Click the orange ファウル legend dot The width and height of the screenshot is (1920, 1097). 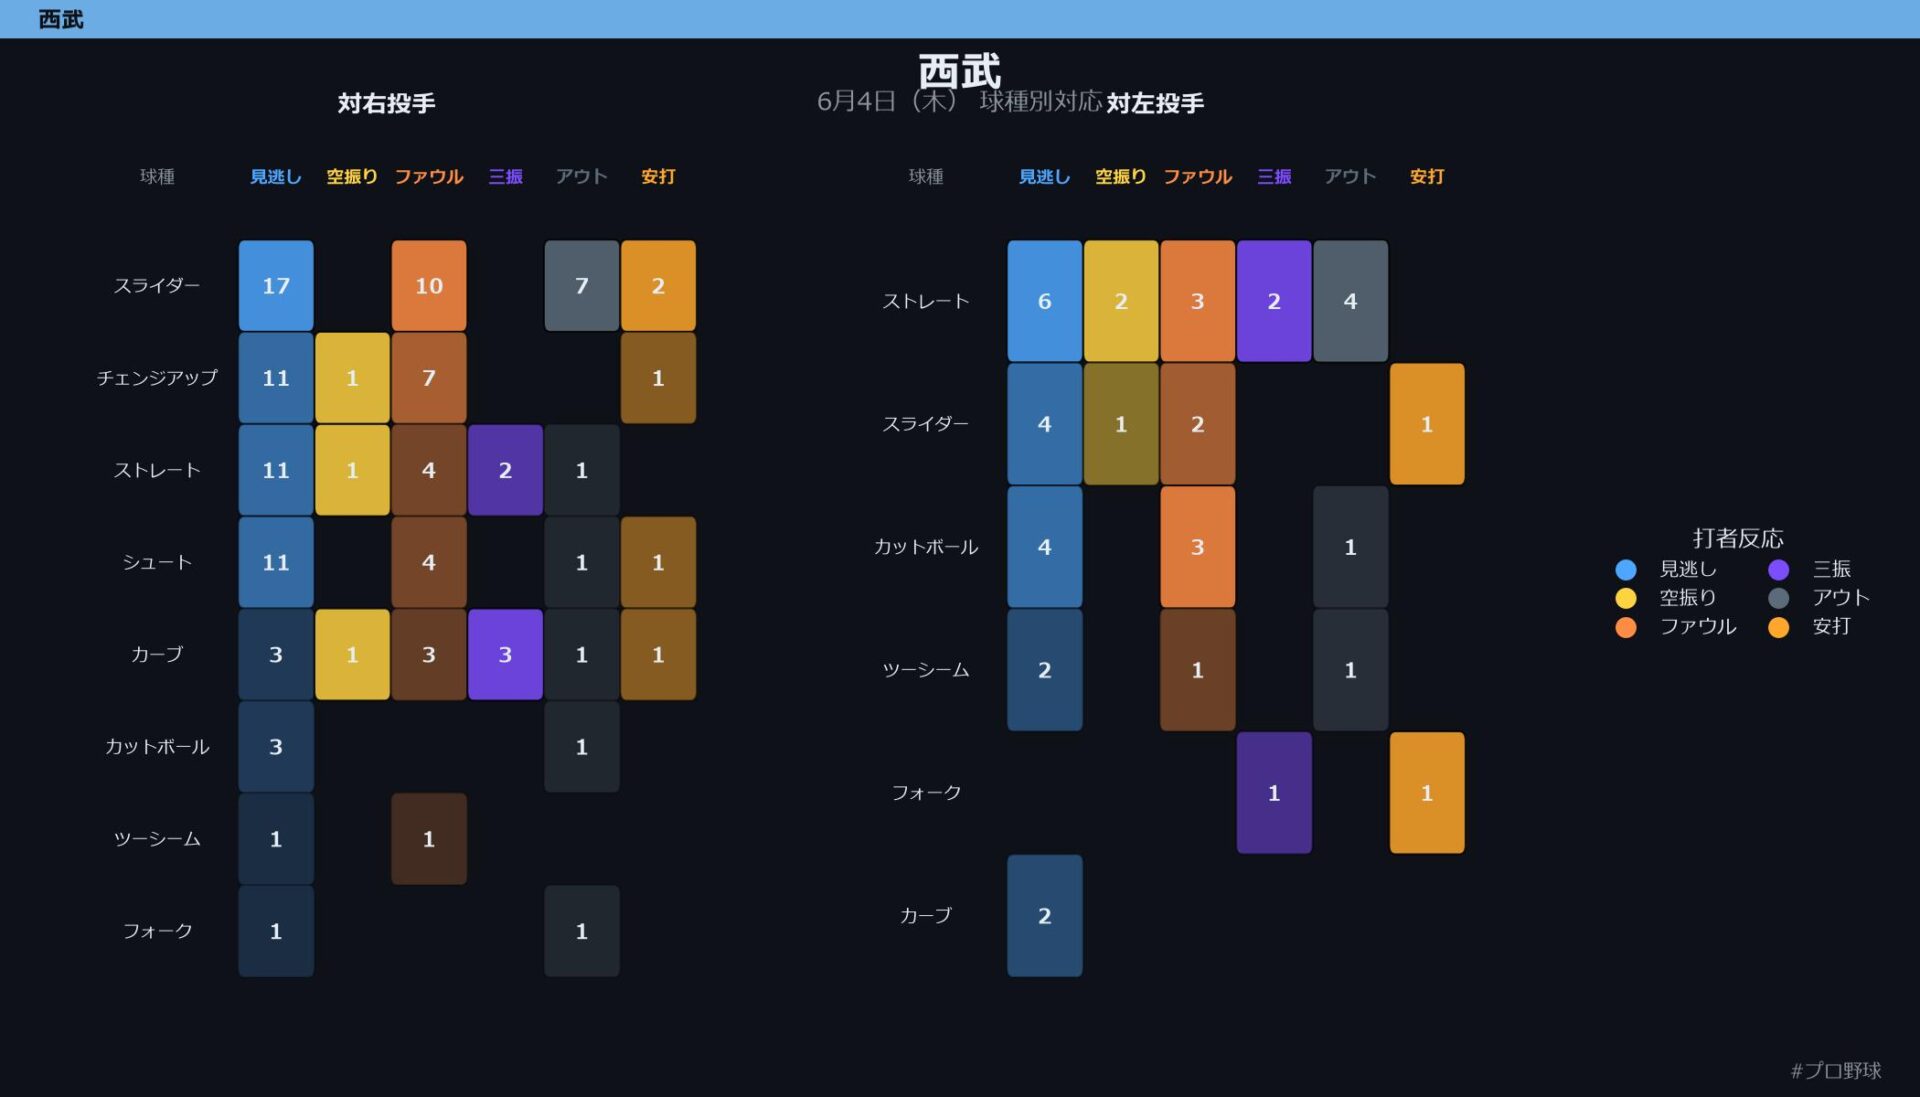[x=1626, y=627]
